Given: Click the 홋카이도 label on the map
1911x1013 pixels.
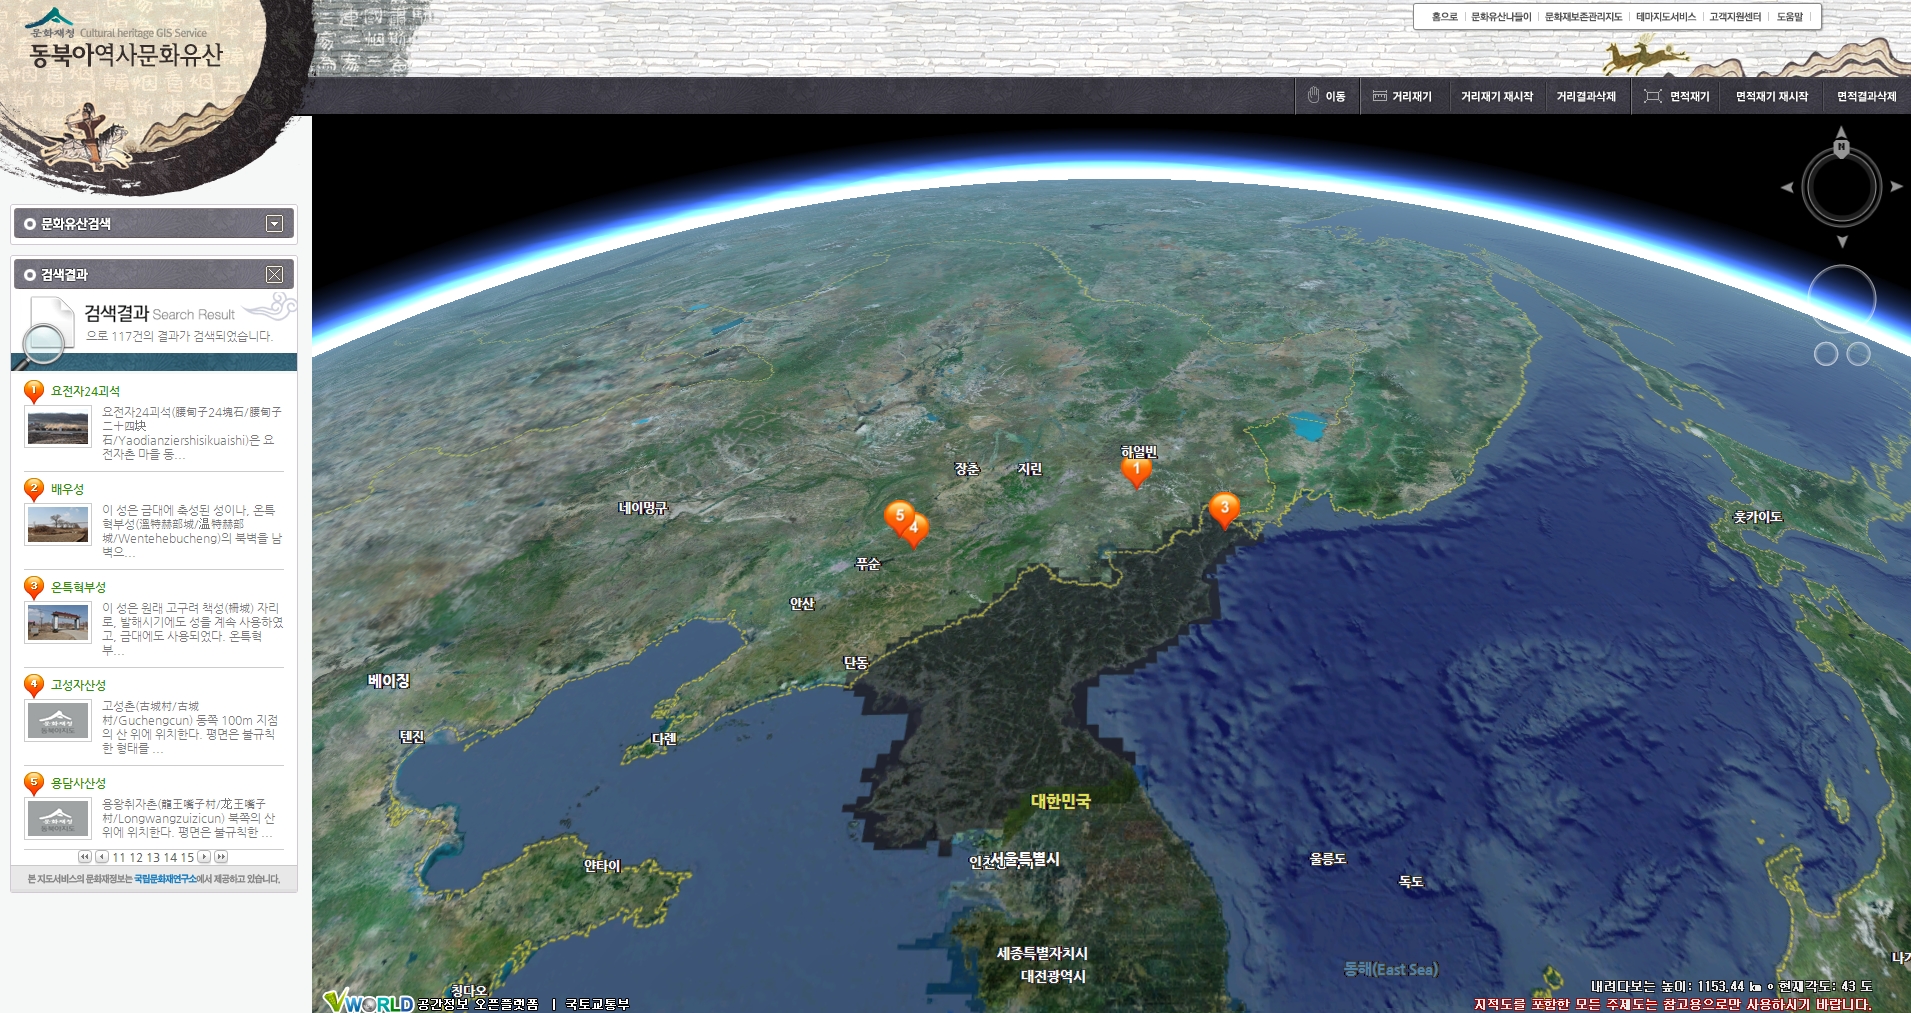Looking at the screenshot, I should [x=1758, y=517].
